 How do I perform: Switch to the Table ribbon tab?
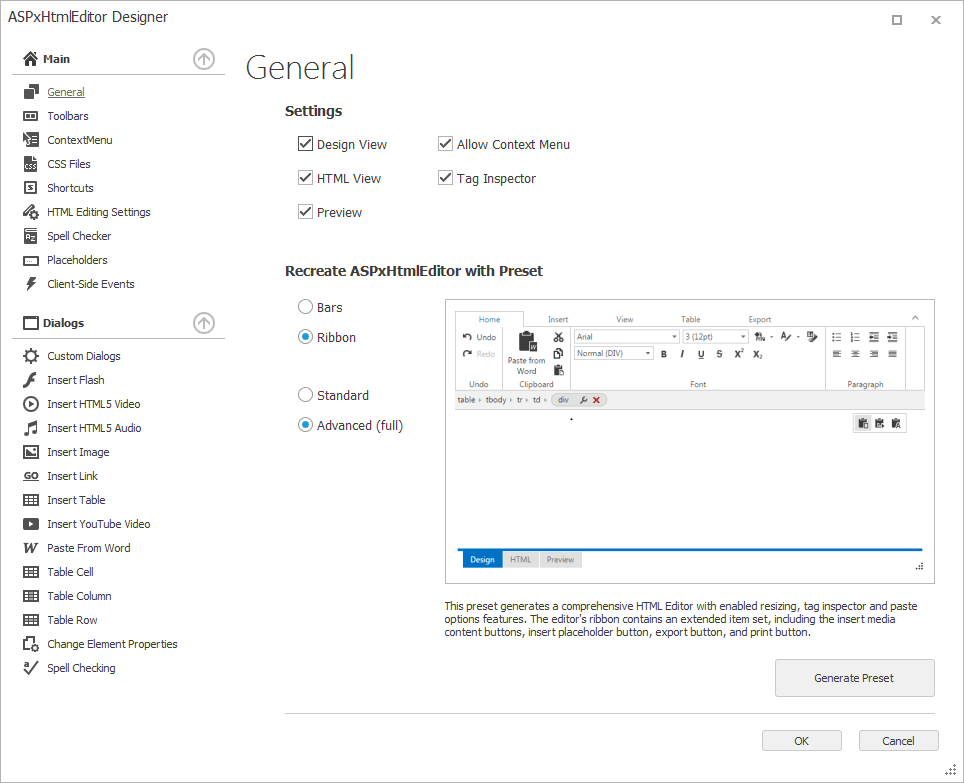pyautogui.click(x=690, y=320)
